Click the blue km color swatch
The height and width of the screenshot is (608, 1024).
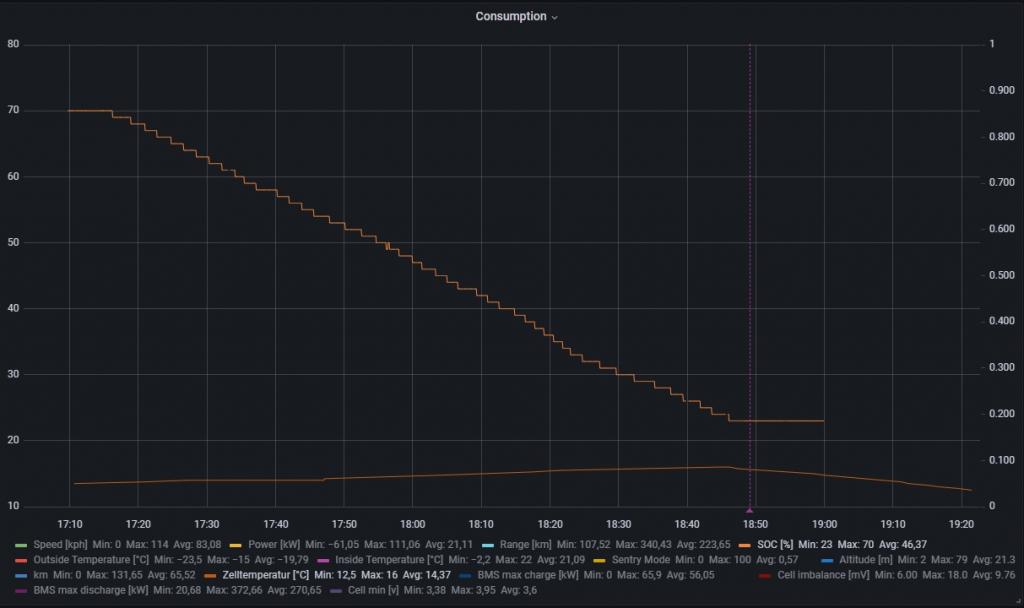click(x=21, y=575)
